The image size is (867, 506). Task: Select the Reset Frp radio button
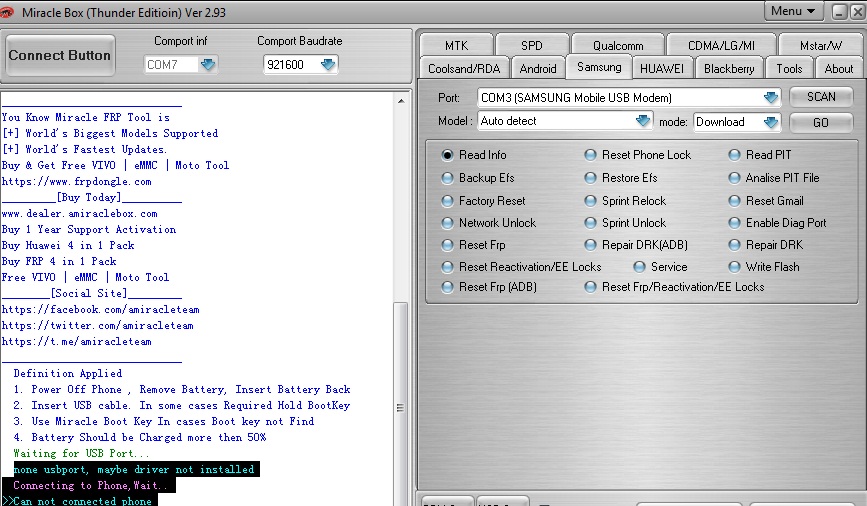tap(447, 245)
